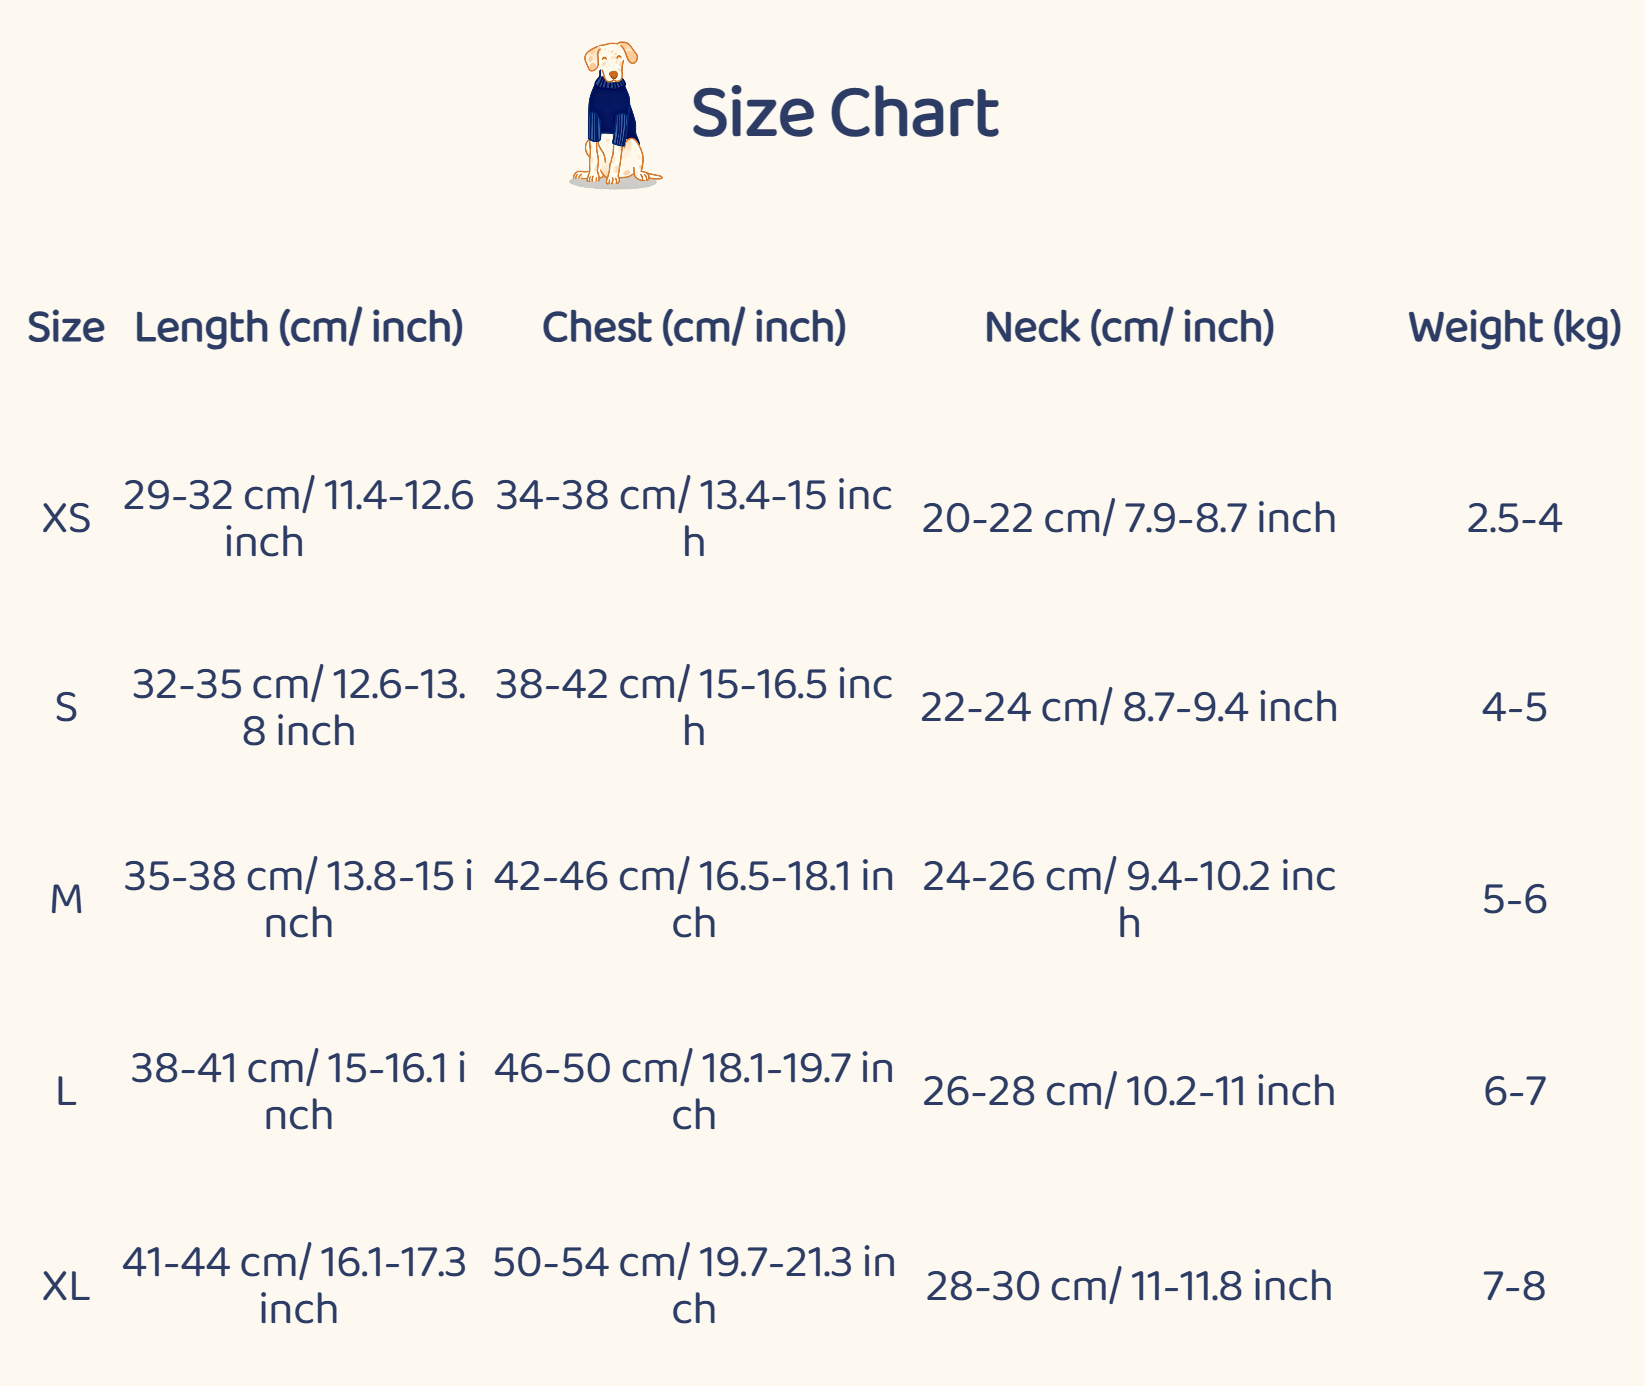Click the XS size row label
The height and width of the screenshot is (1386, 1645).
[x=66, y=518]
